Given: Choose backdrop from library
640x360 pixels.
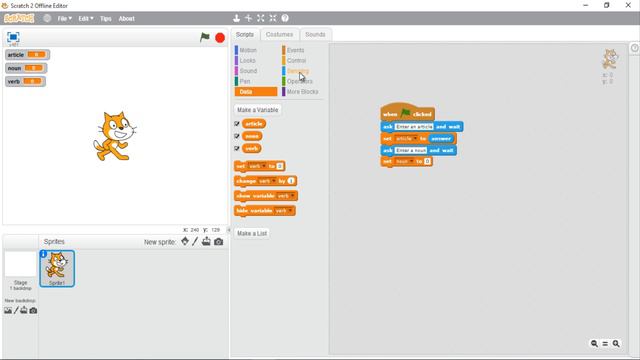Looking at the screenshot, I should (8, 311).
